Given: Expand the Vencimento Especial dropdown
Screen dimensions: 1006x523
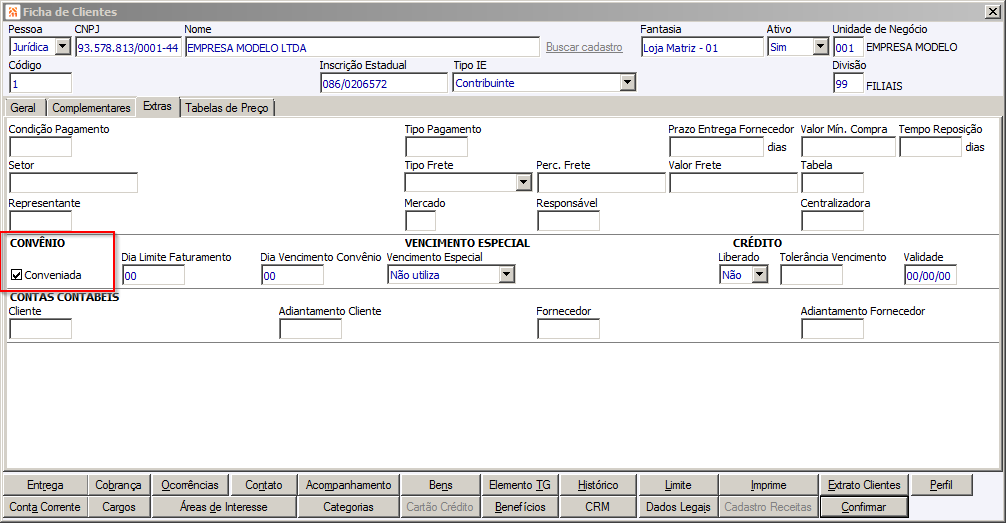Looking at the screenshot, I should point(507,275).
